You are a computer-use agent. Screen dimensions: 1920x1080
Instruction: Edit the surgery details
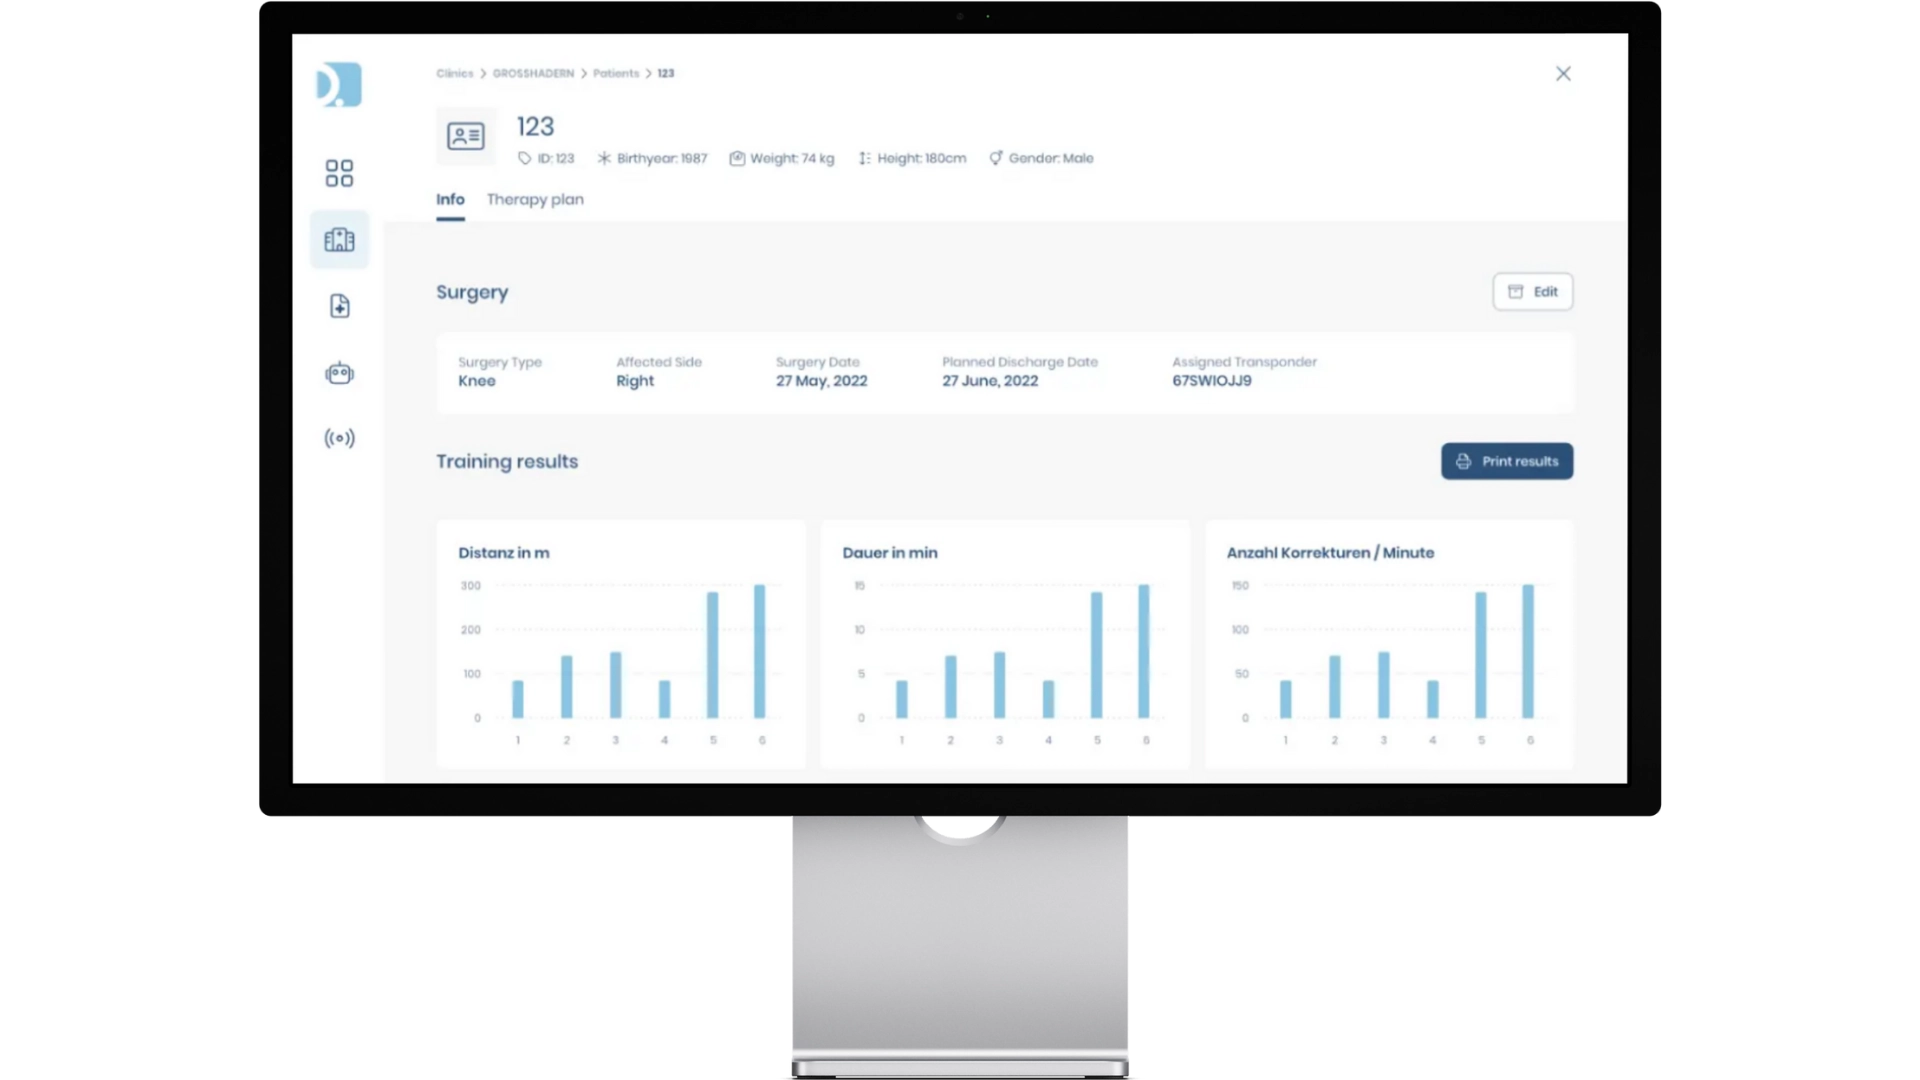tap(1533, 292)
